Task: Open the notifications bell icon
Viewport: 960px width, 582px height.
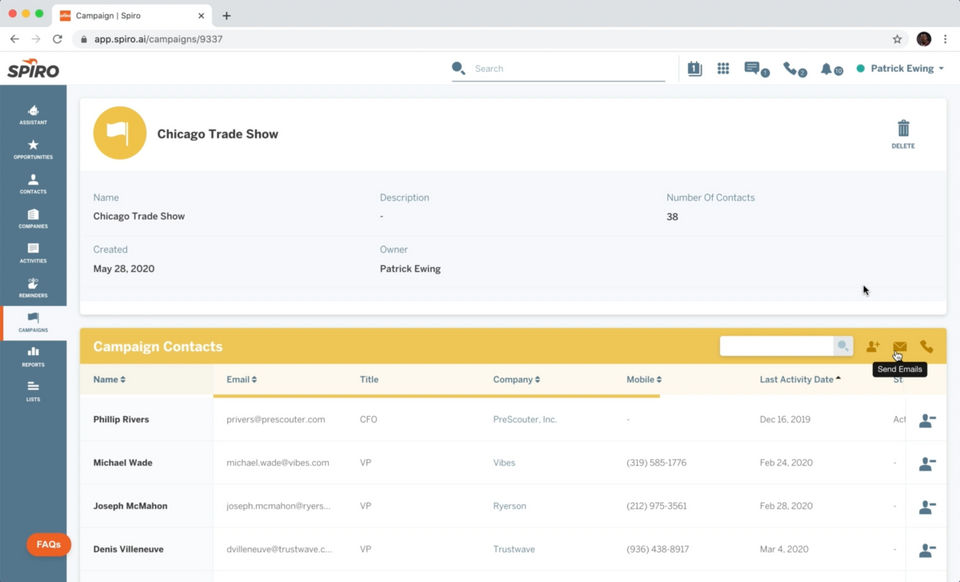Action: 827,69
